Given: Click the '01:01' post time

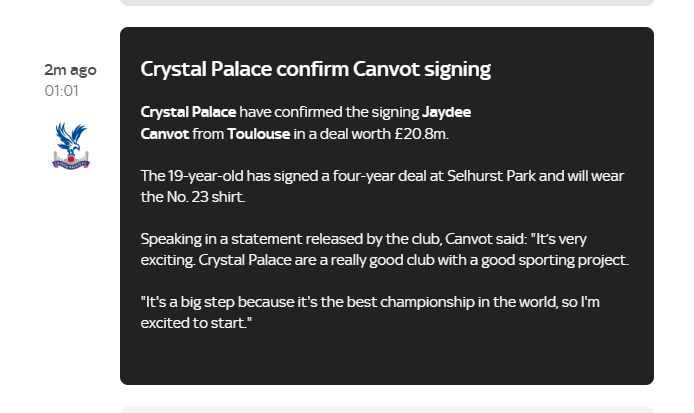Looking at the screenshot, I should click(62, 91).
